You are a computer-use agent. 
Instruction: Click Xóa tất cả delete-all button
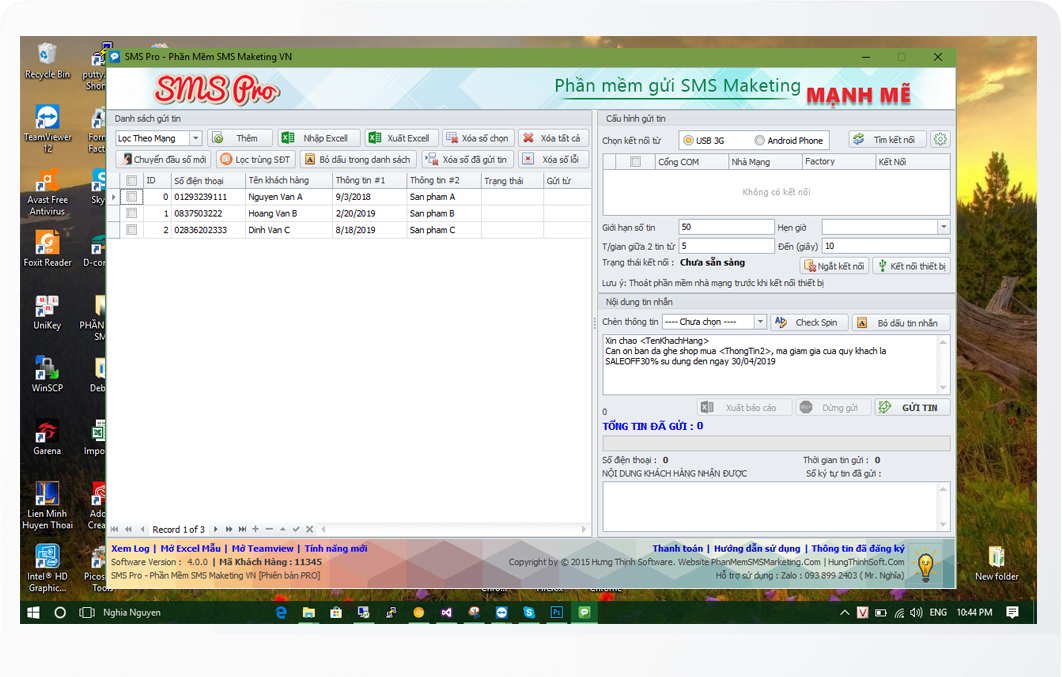point(554,138)
